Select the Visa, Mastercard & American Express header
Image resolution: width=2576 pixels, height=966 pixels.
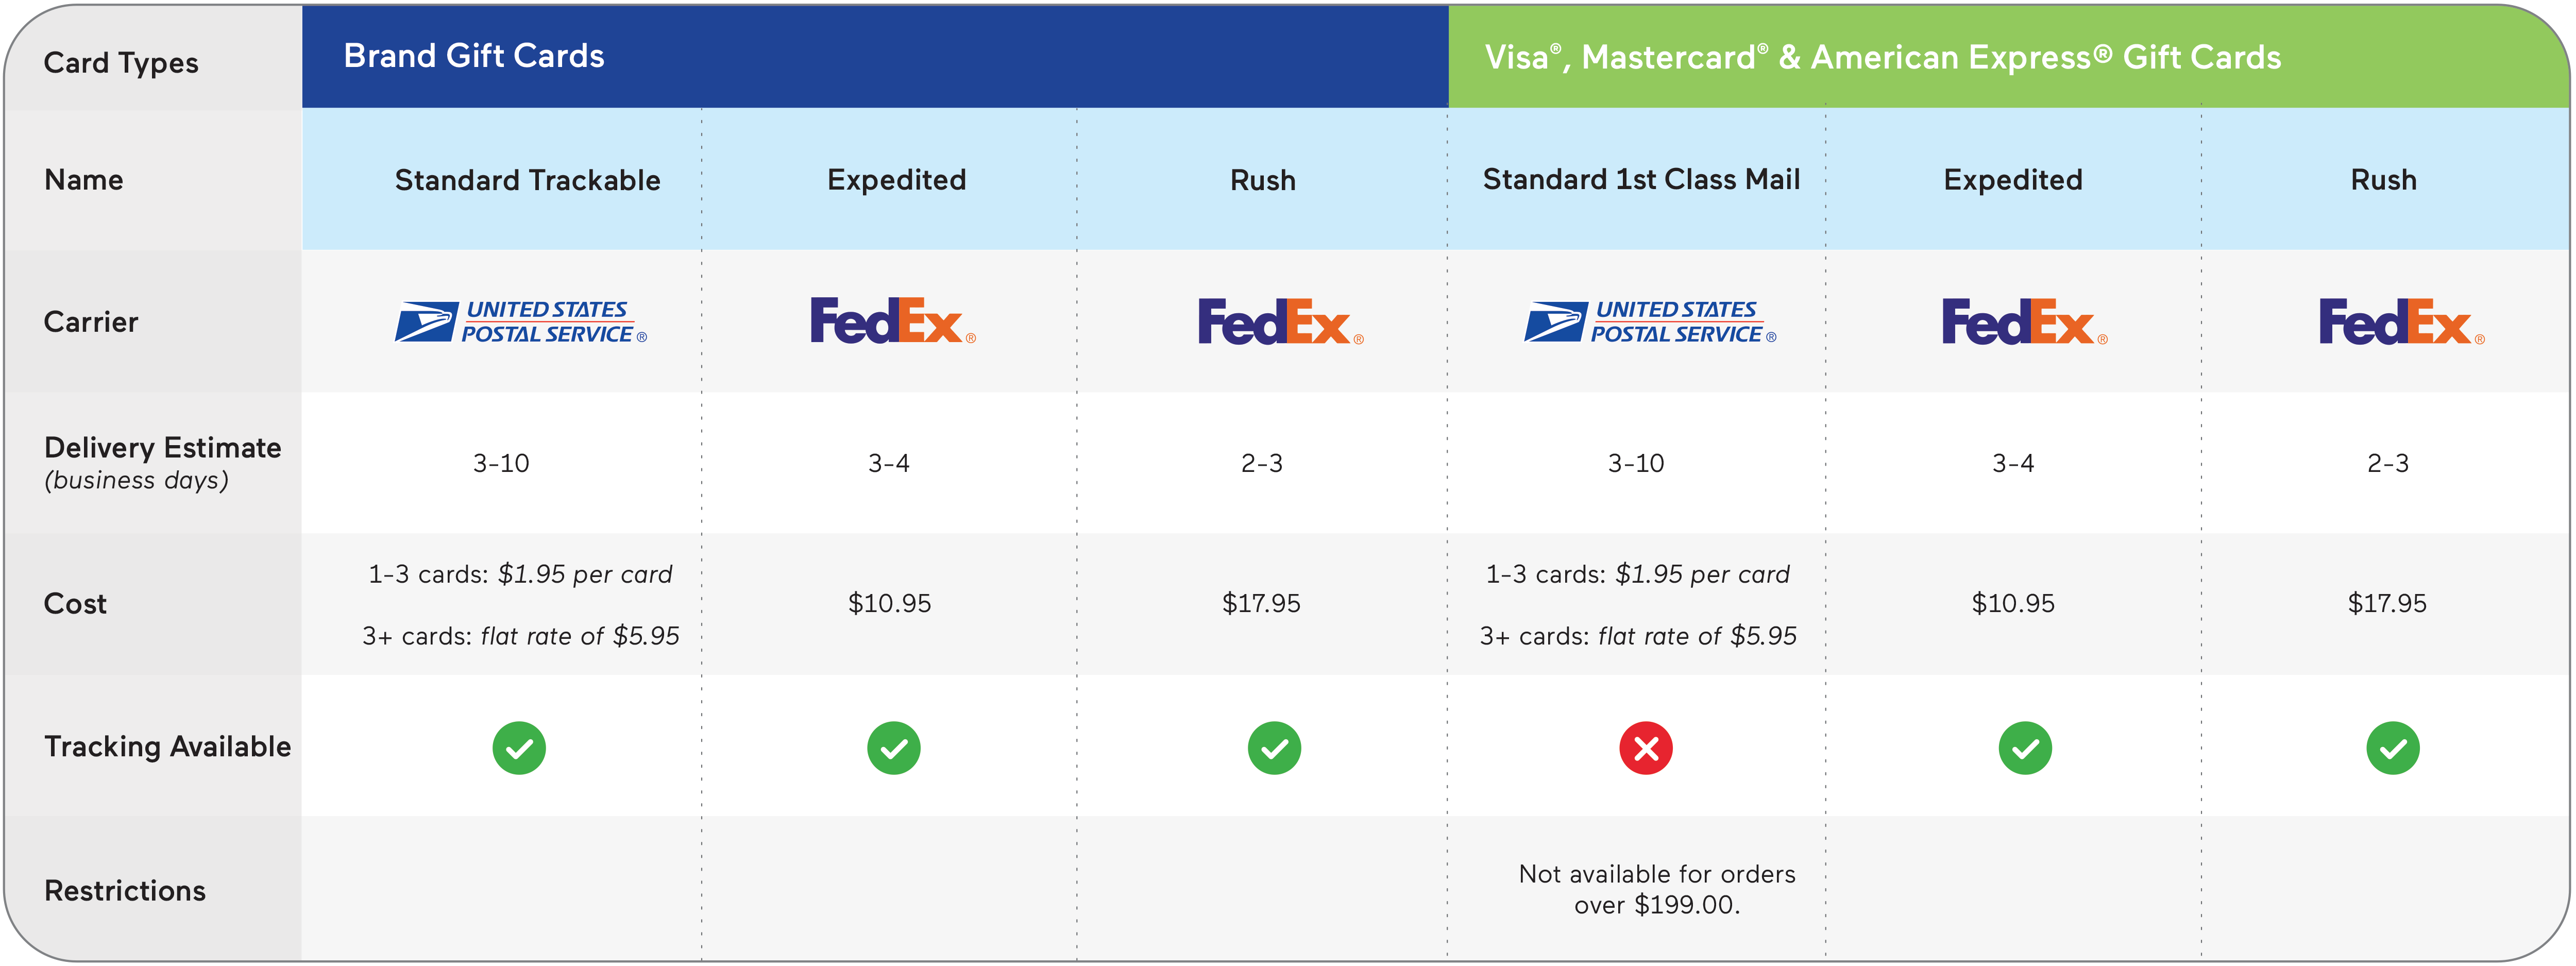pyautogui.click(x=1883, y=57)
